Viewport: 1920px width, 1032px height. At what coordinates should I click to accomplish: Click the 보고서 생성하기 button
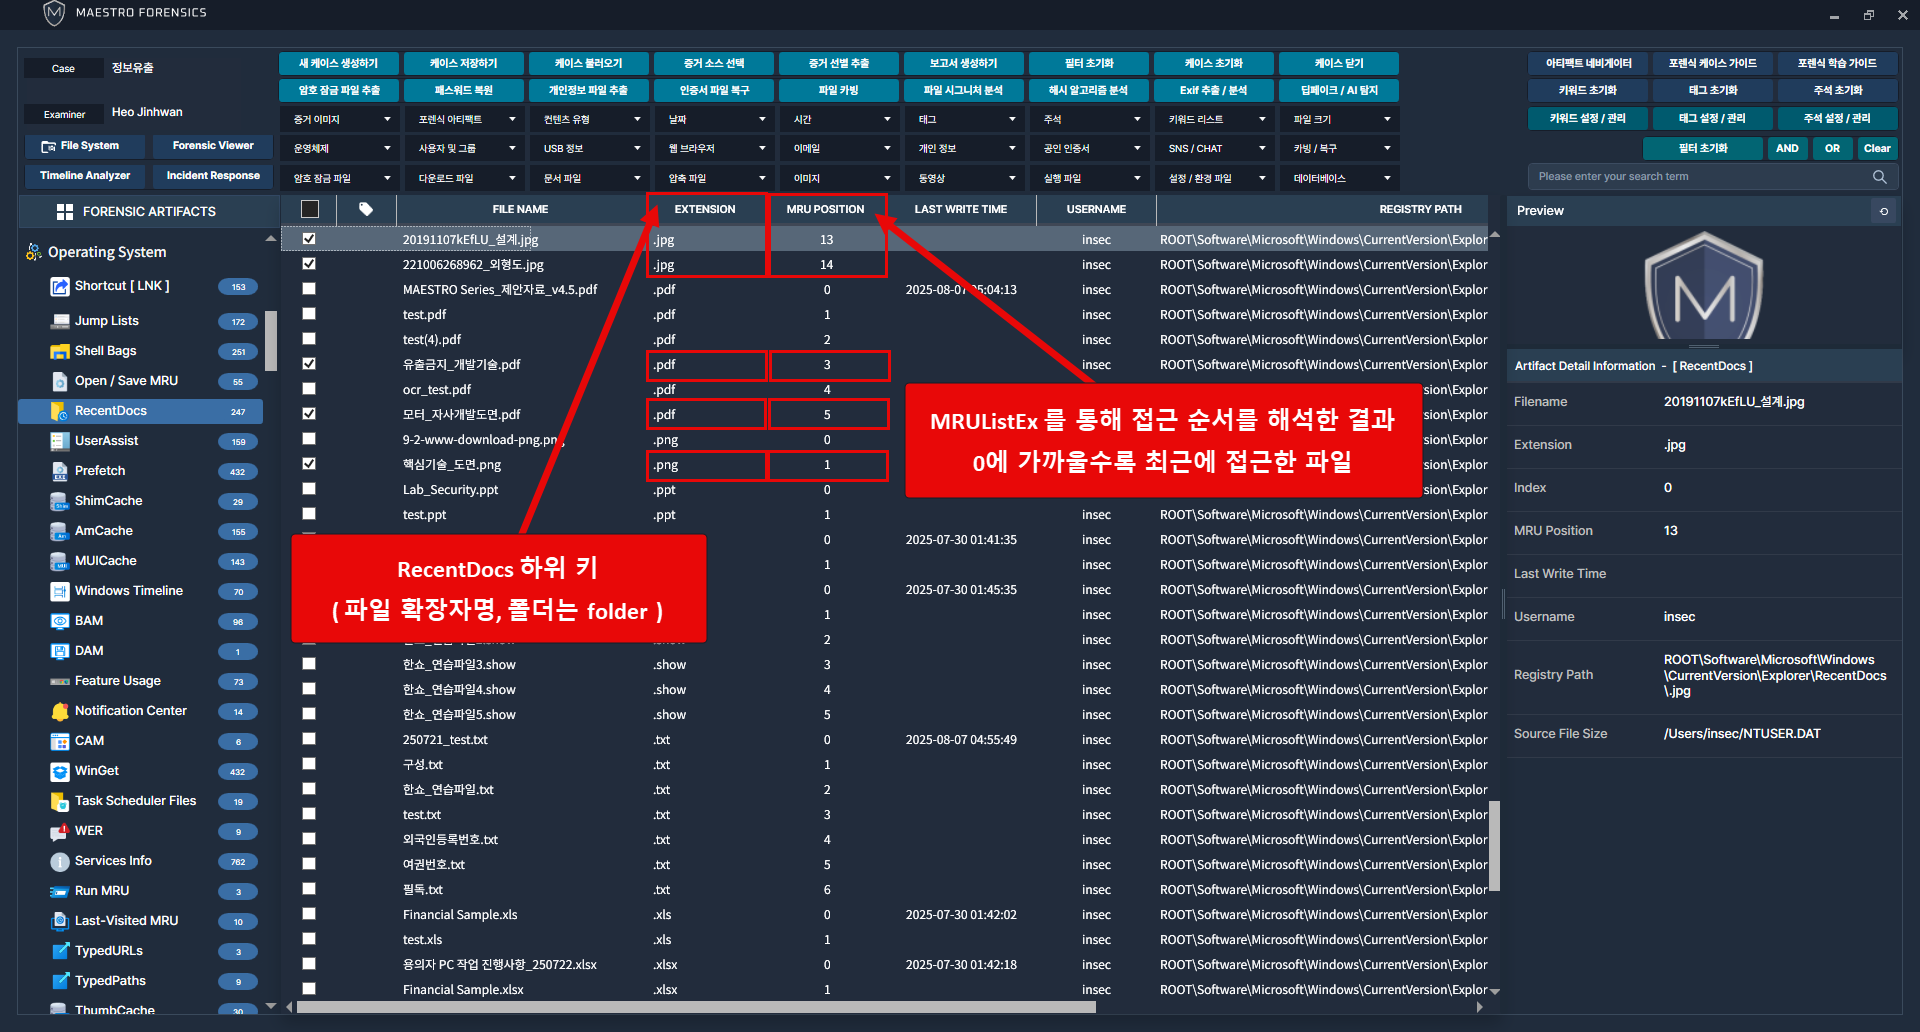(x=963, y=63)
